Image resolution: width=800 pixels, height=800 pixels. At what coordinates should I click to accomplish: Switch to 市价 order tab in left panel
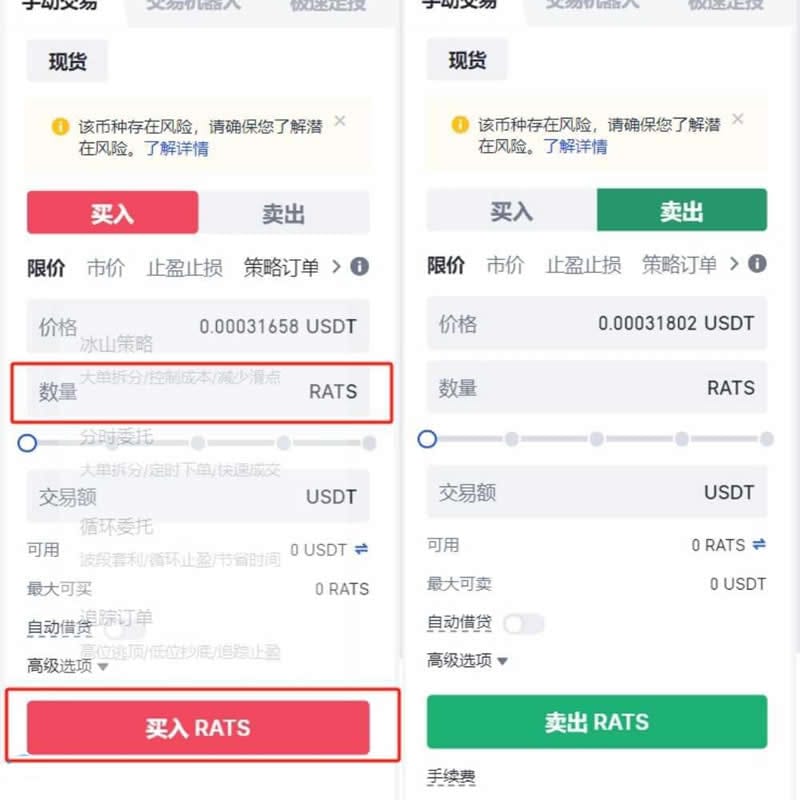pos(106,267)
